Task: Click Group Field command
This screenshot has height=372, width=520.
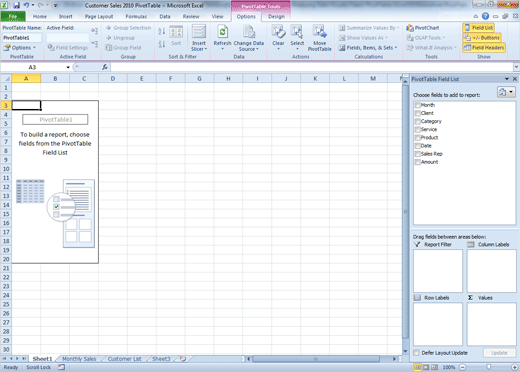Action: pyautogui.click(x=123, y=48)
